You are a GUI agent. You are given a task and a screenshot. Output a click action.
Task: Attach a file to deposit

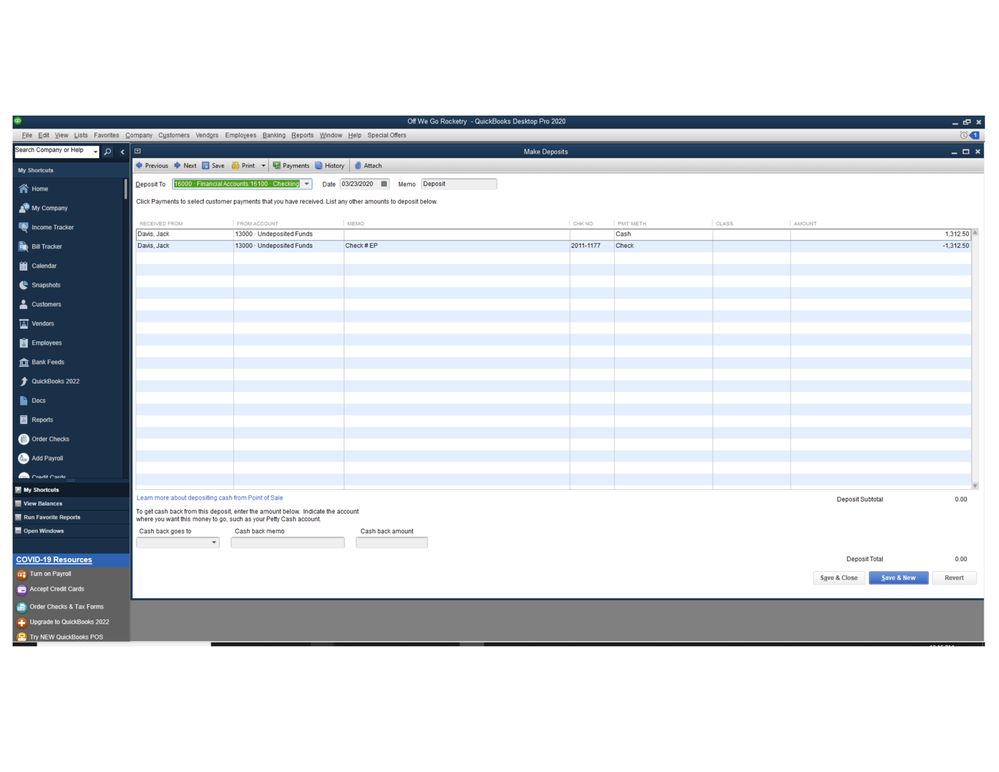coord(368,166)
